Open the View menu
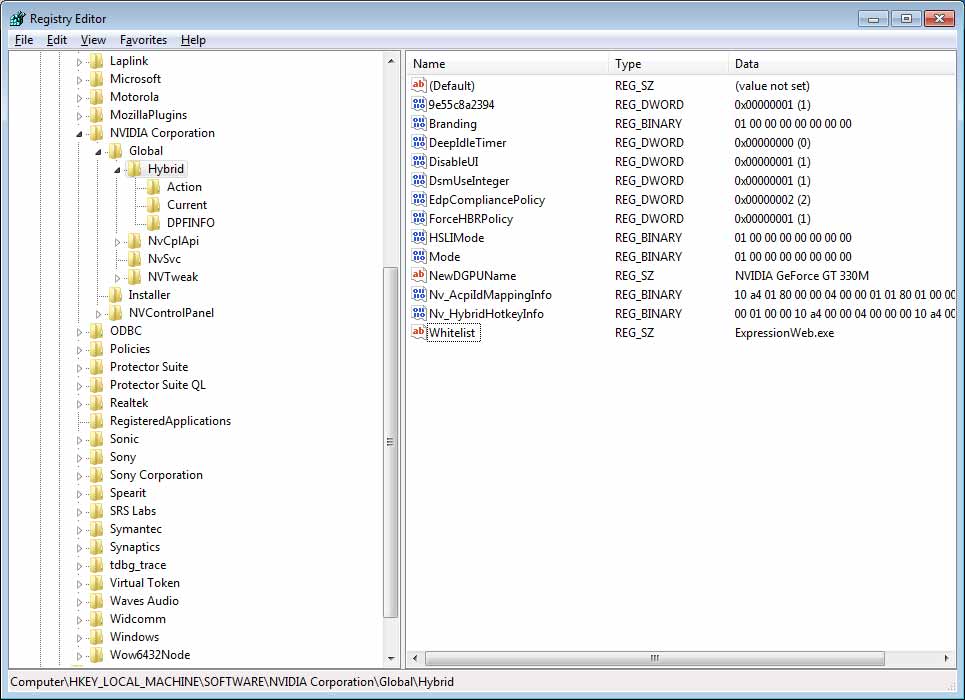Viewport: 965px width, 700px height. pyautogui.click(x=93, y=40)
